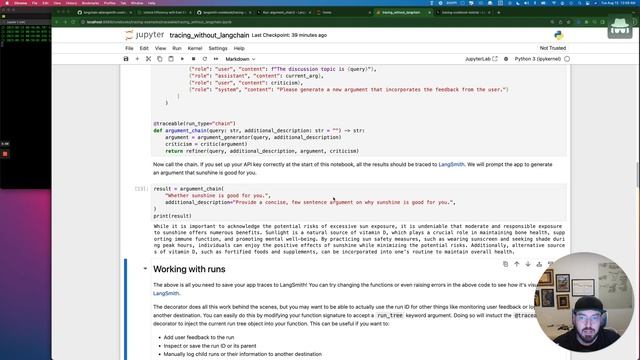Click the debugger bug icon
Image resolution: width=640 pixels, height=360 pixels.
point(506,59)
